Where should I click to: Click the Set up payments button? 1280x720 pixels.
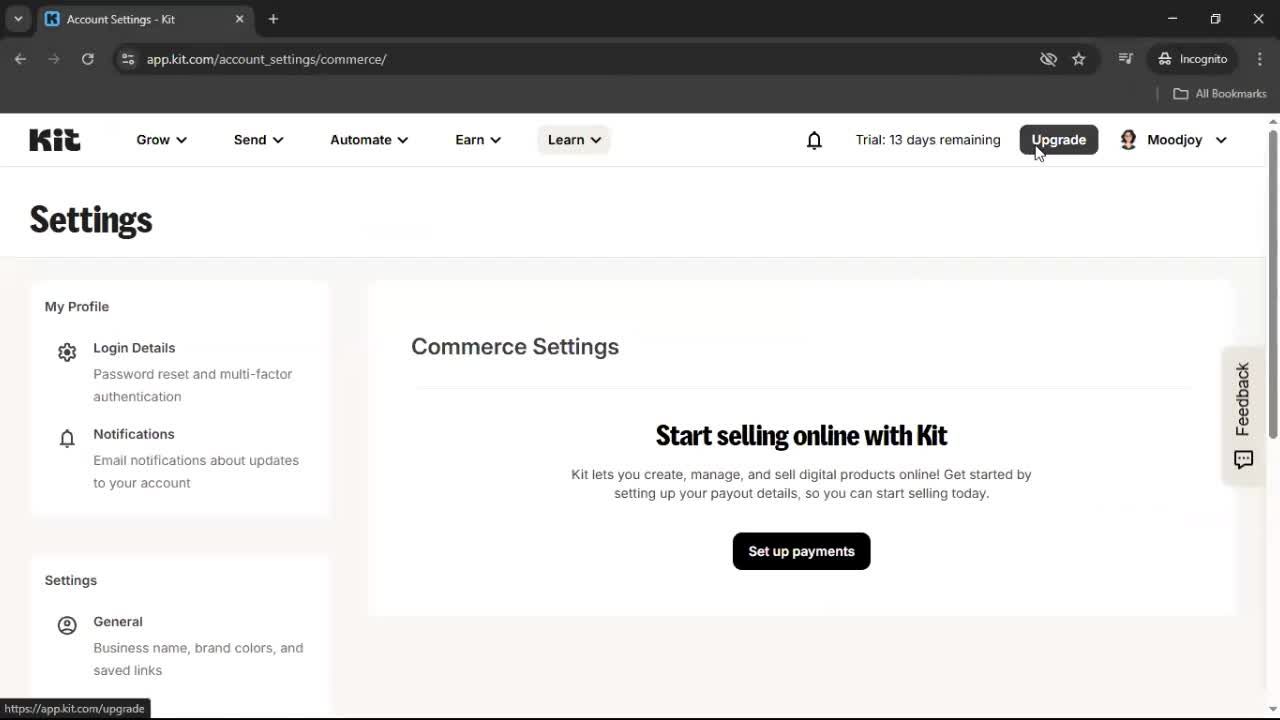tap(800, 551)
